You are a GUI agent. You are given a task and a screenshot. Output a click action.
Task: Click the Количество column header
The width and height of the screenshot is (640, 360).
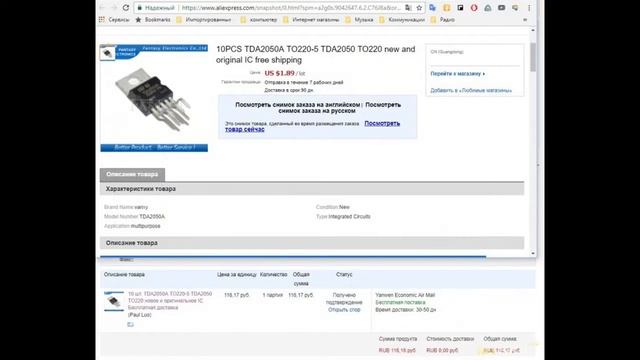[273, 275]
